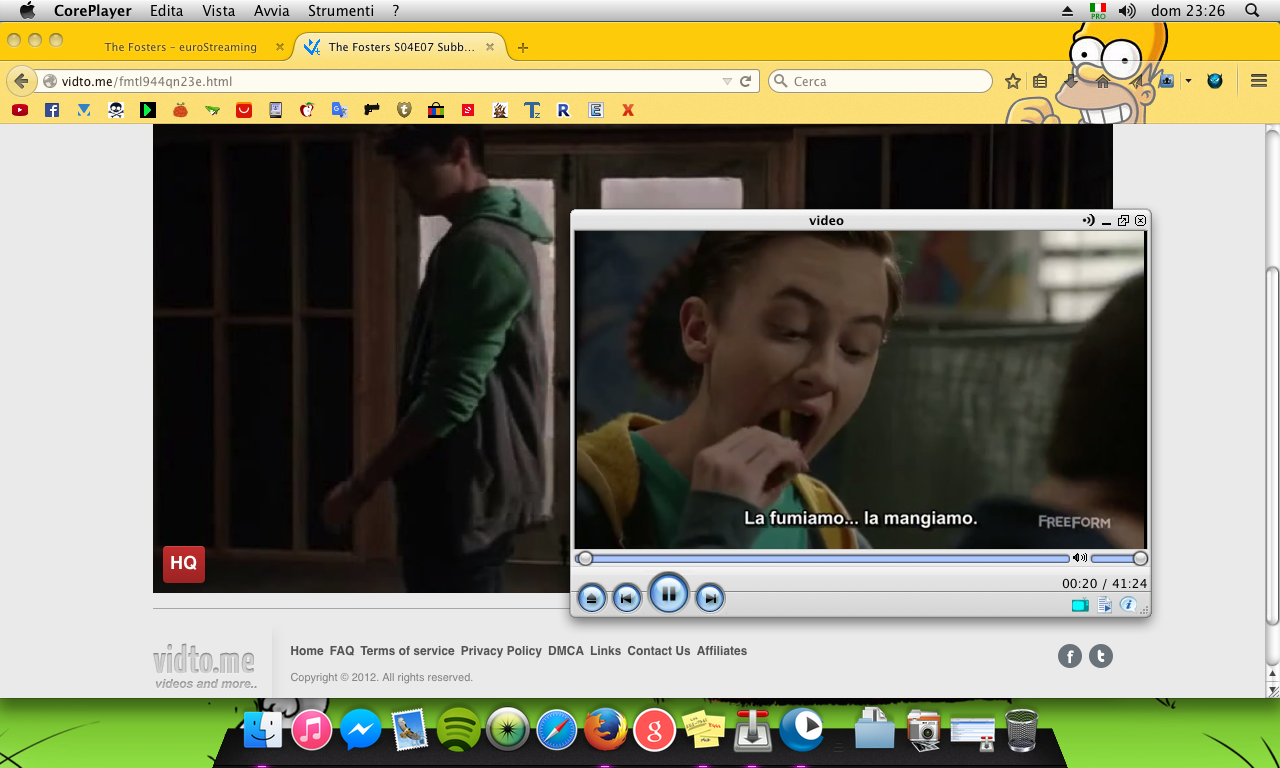The width and height of the screenshot is (1280, 768).
Task: Open the blue R bookmark
Action: pyautogui.click(x=564, y=110)
